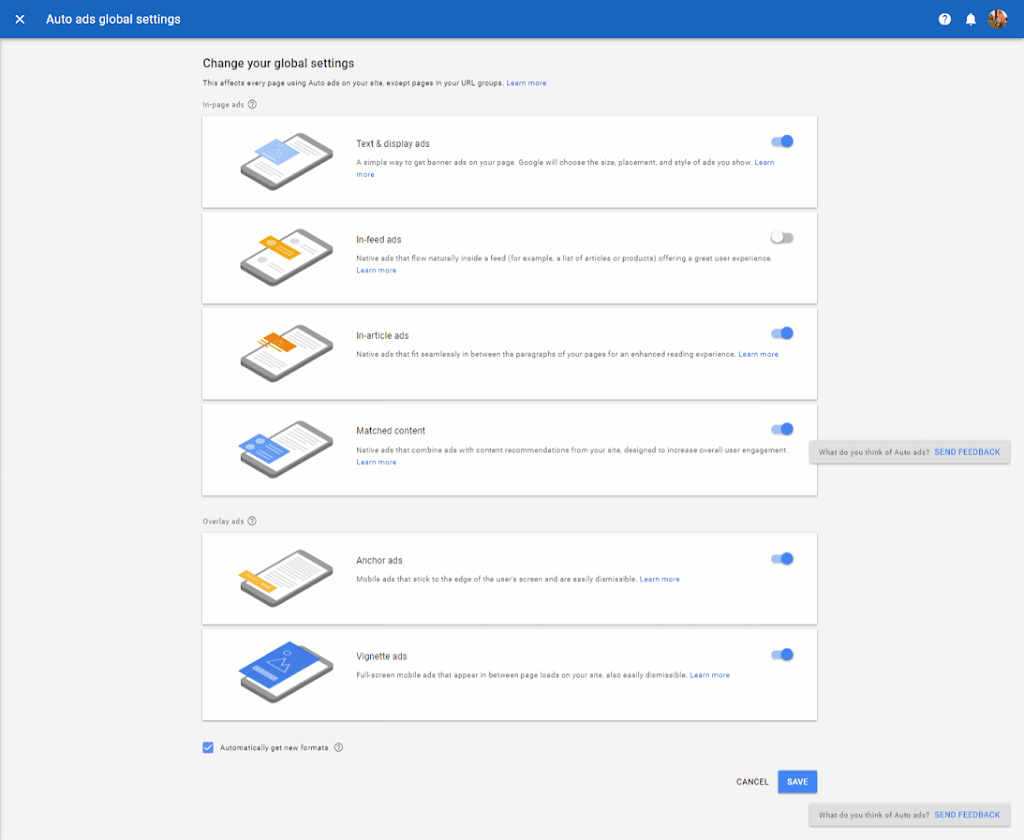
Task: Click the Vignette ads illustration
Action: [285, 673]
